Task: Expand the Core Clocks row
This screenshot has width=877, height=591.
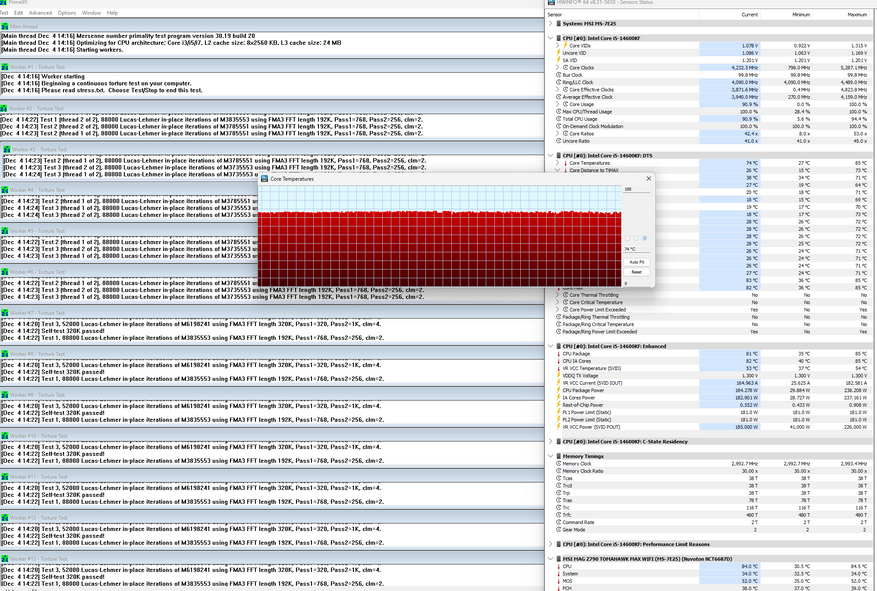Action: [x=558, y=67]
